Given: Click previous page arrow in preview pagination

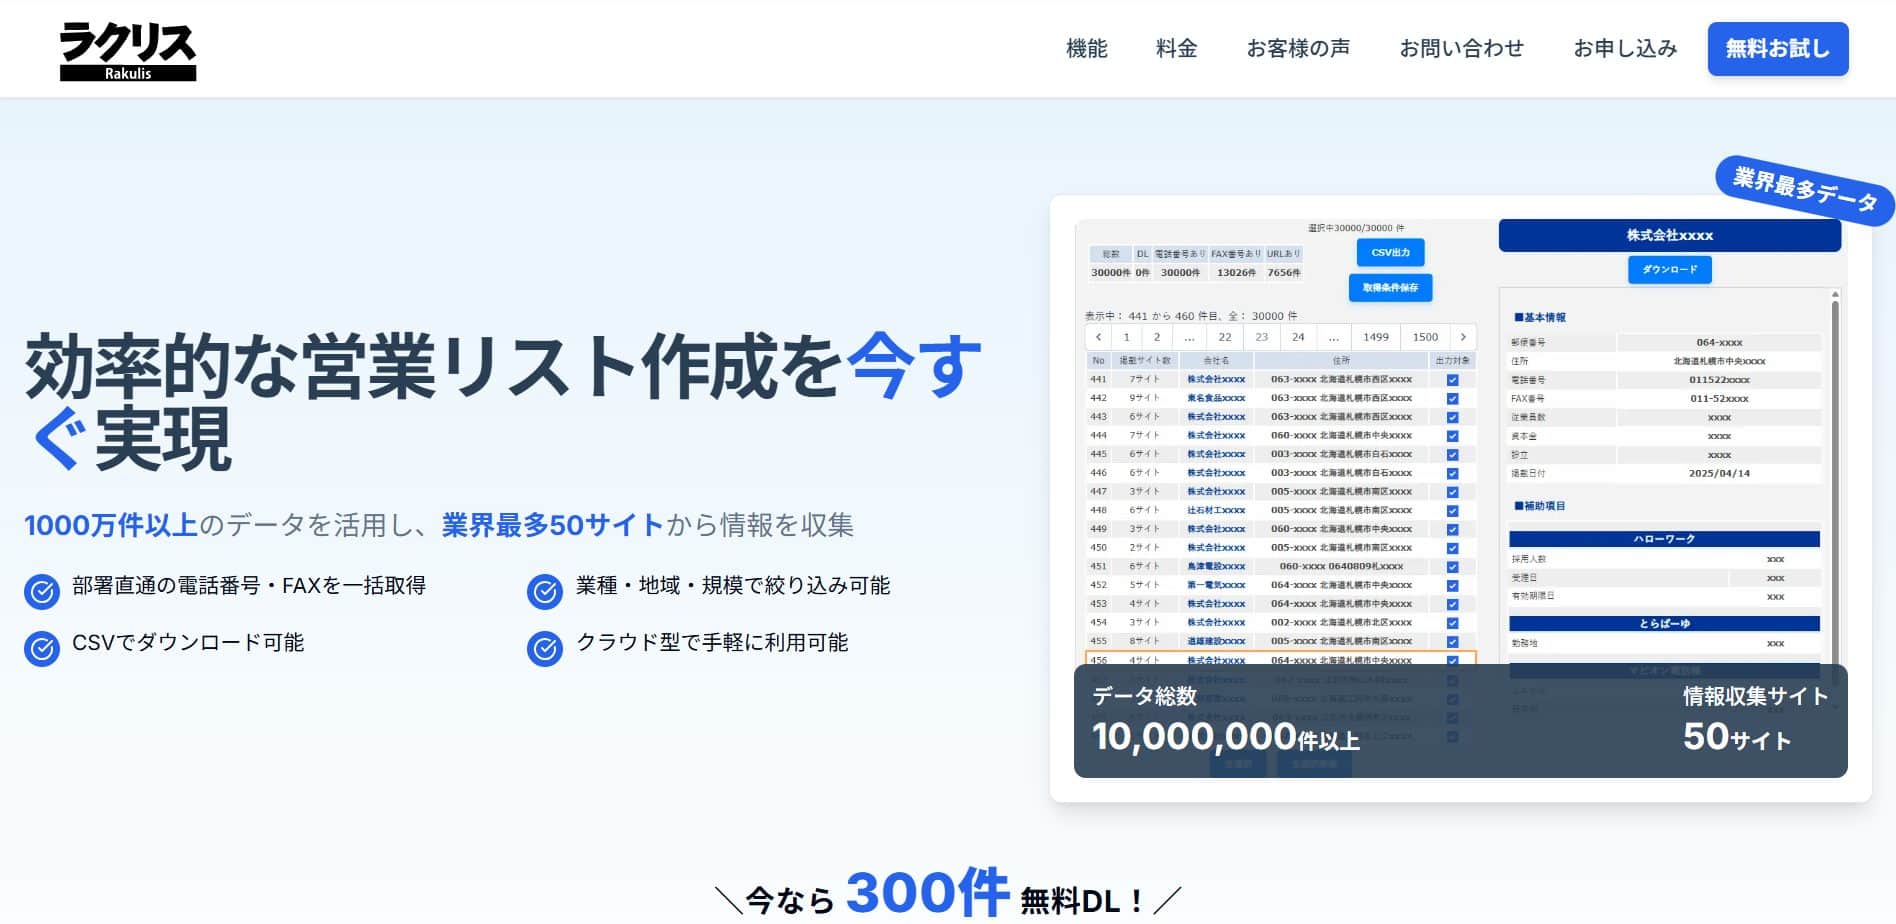Looking at the screenshot, I should pos(1098,337).
